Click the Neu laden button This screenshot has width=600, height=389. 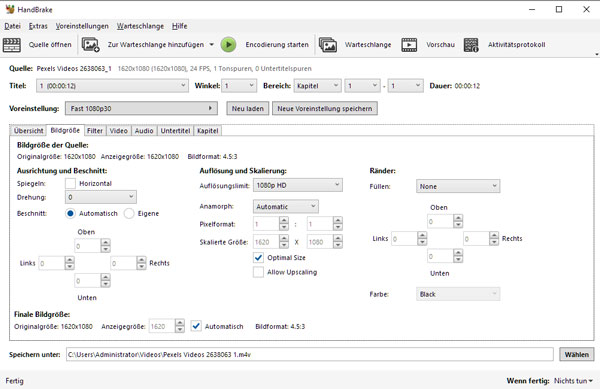(x=248, y=109)
